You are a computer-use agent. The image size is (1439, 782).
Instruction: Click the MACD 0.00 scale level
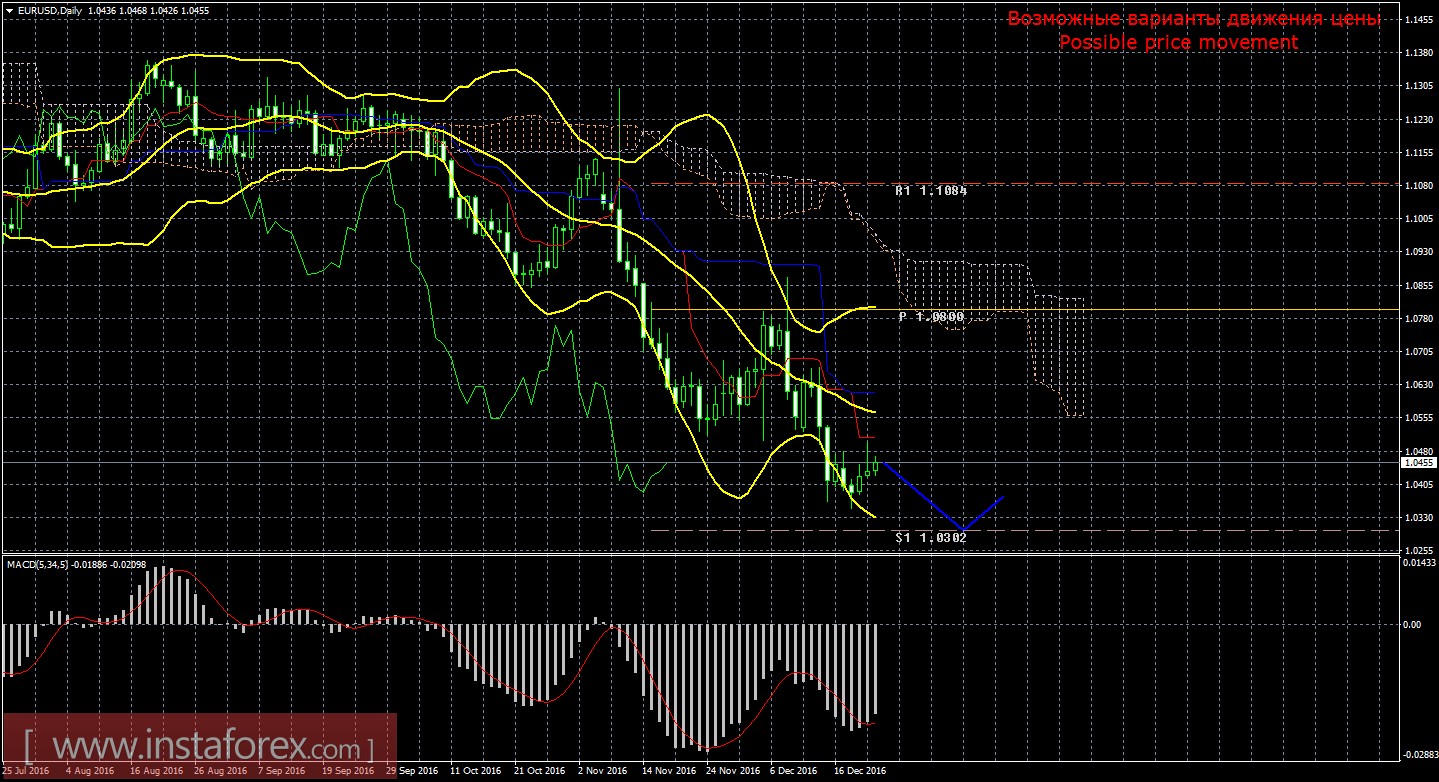click(x=1412, y=625)
